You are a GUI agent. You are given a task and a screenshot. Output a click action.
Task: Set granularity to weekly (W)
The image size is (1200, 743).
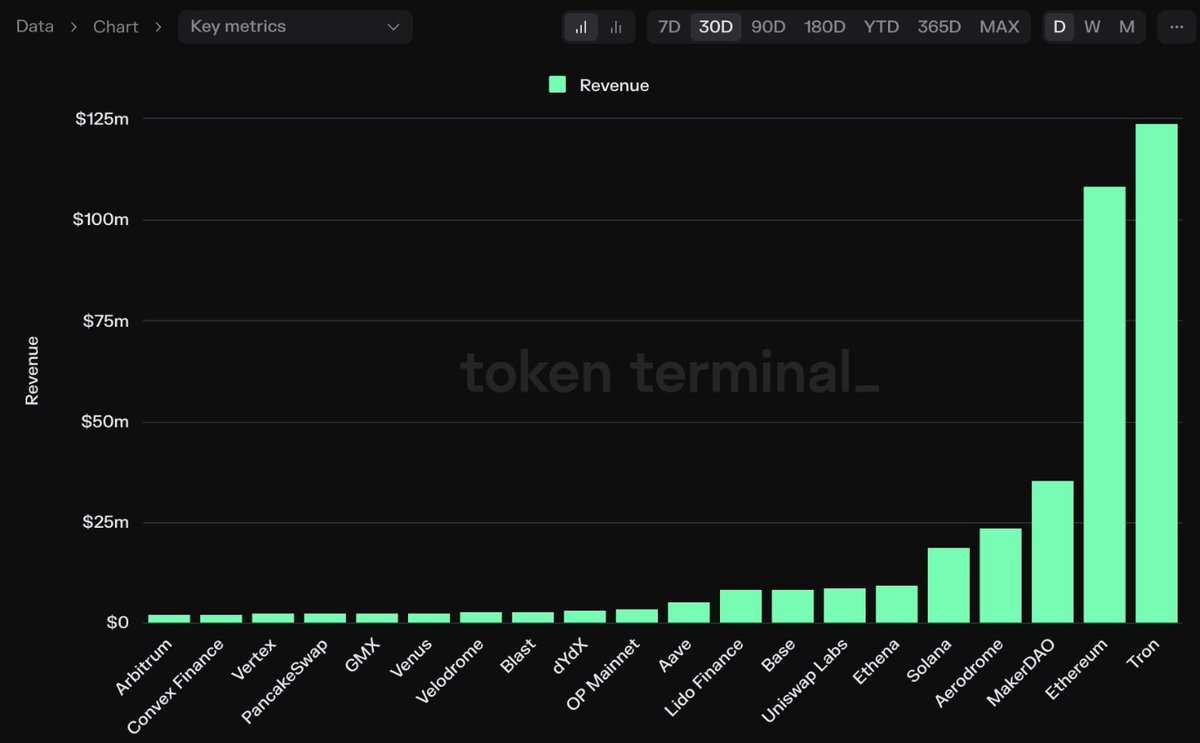1092,27
